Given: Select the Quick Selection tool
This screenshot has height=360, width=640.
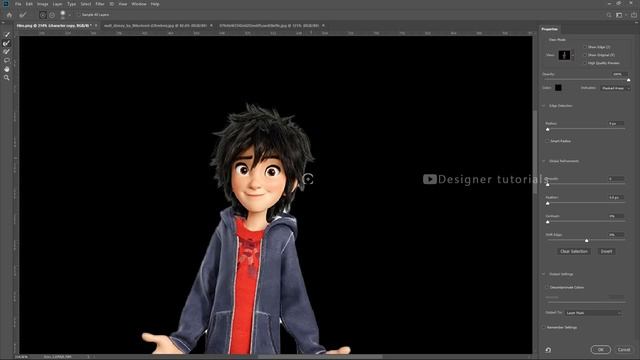Looking at the screenshot, I should click(7, 35).
